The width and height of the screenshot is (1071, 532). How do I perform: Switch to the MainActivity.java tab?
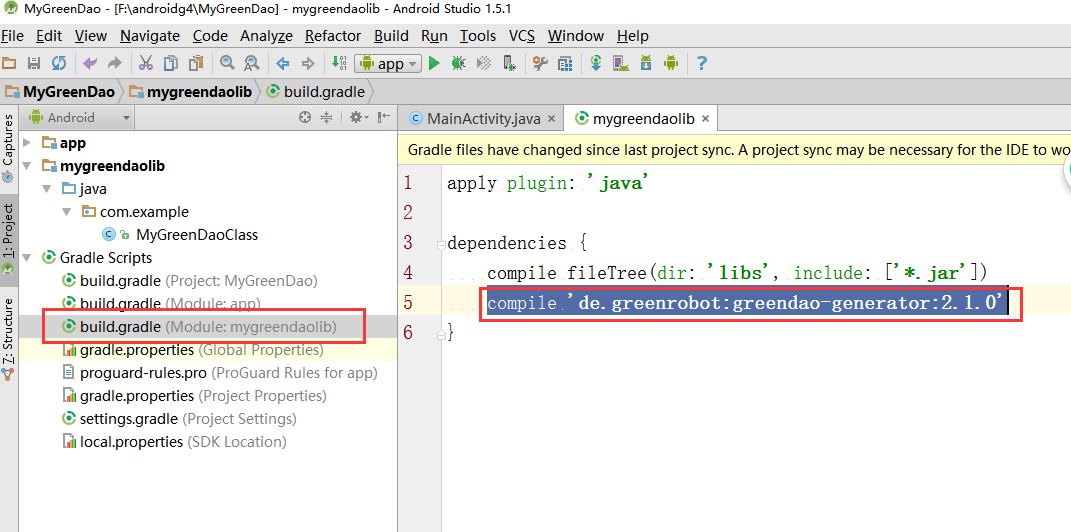[x=482, y=119]
